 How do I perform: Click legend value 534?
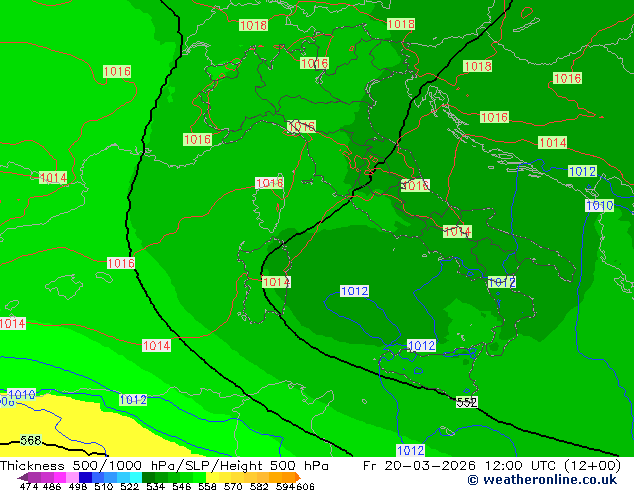point(155,486)
